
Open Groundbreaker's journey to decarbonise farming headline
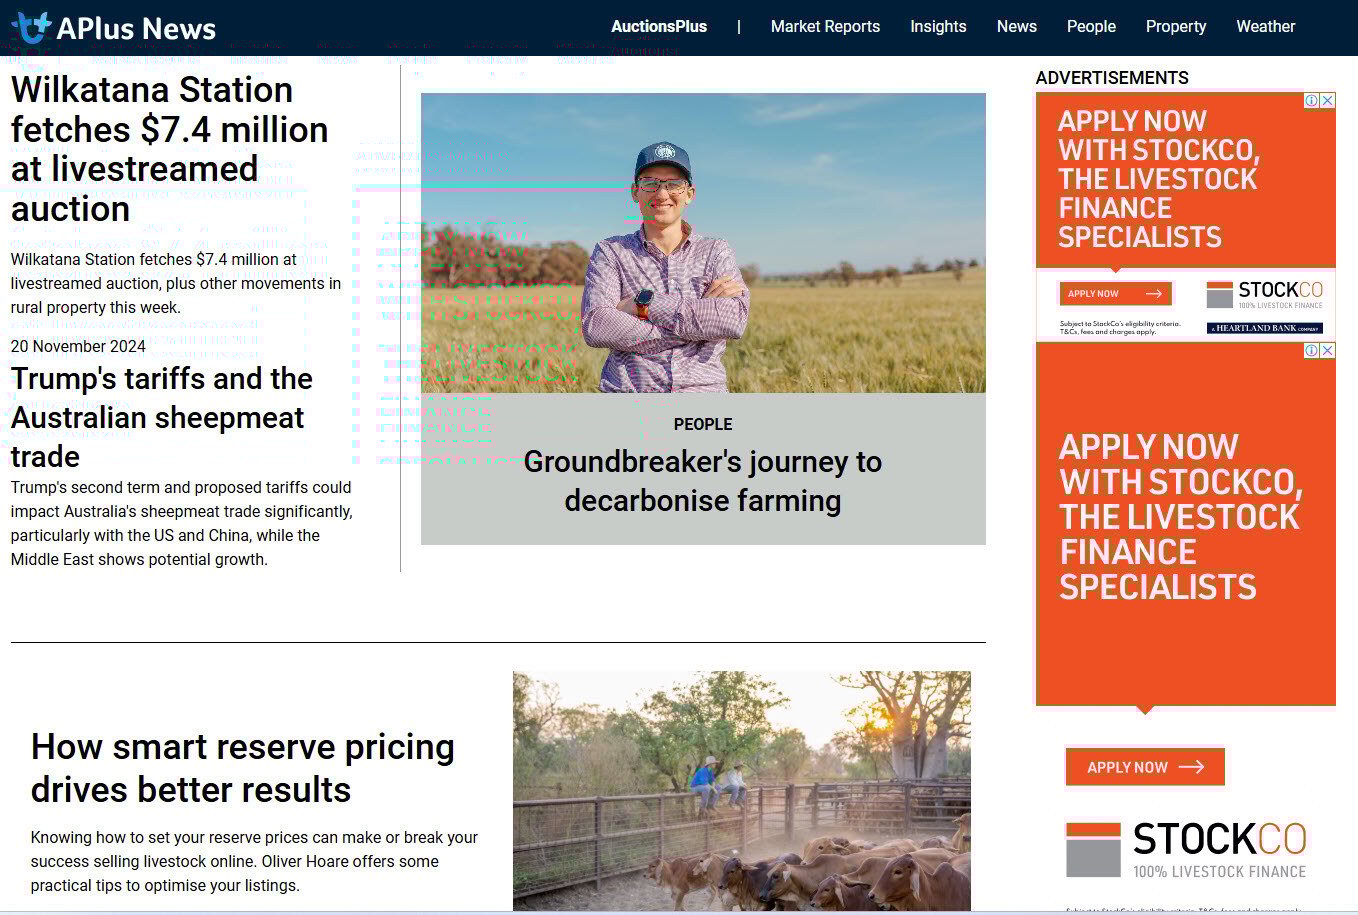(x=702, y=481)
